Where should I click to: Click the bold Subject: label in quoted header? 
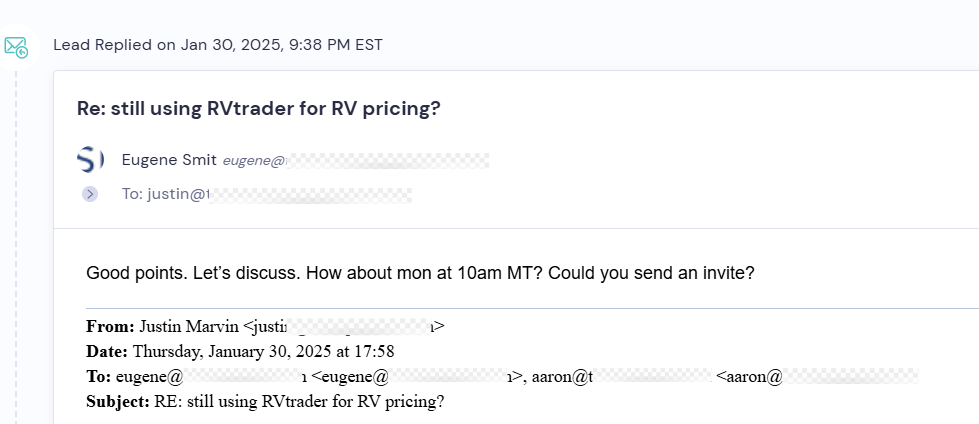pos(118,402)
